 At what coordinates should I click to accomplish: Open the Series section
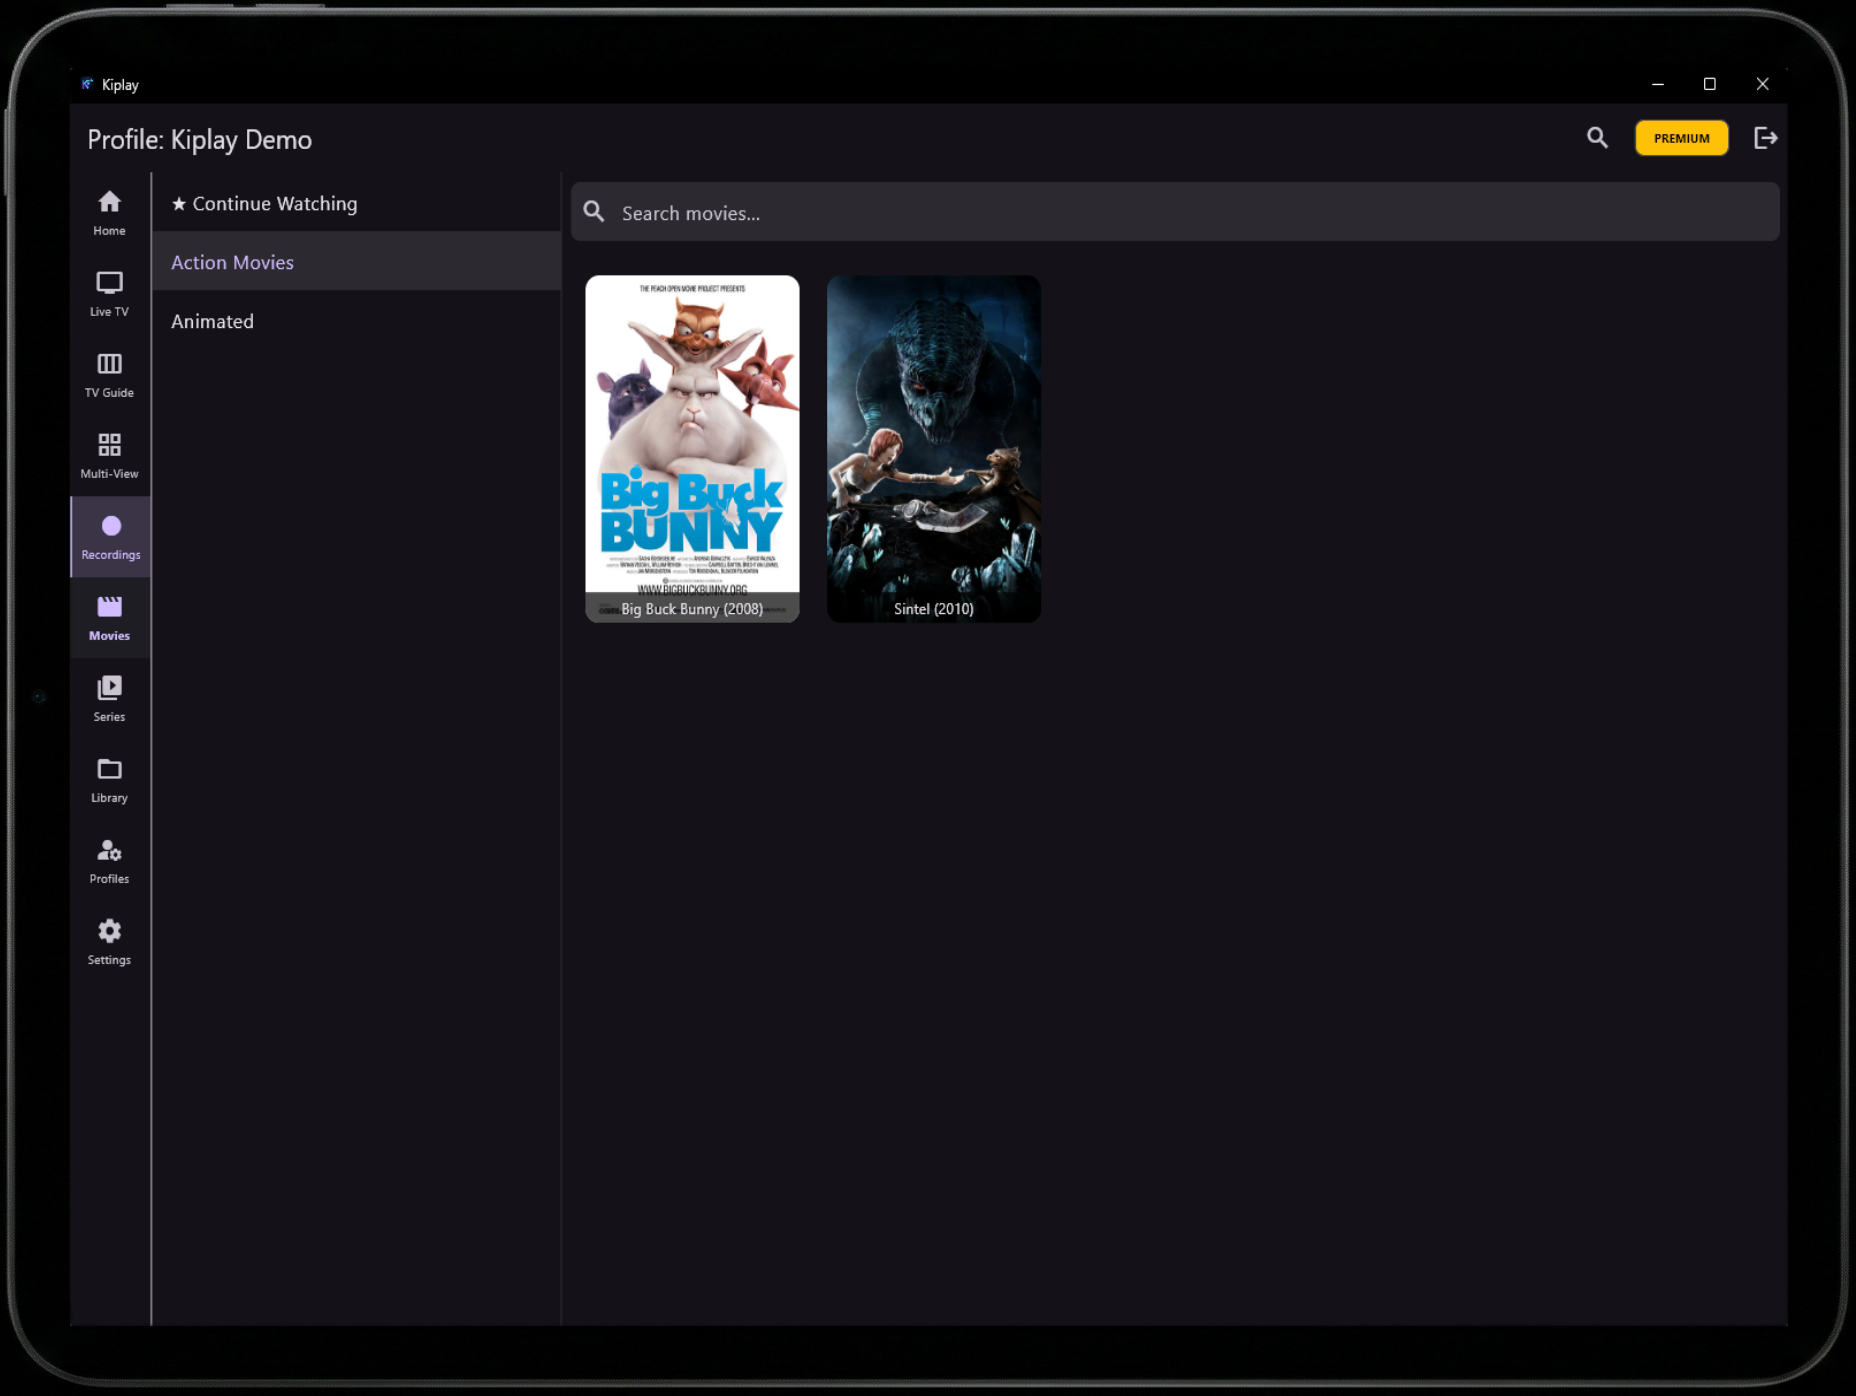click(x=110, y=699)
